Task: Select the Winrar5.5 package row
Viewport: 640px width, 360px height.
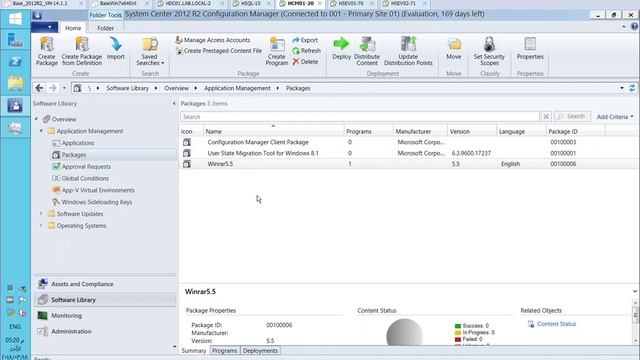Action: point(409,164)
